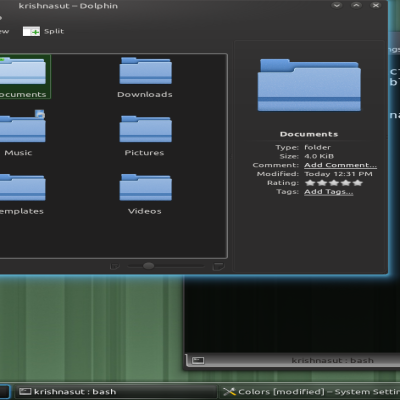
Task: Click the black Konsole terminal area
Action: [x=292, y=315]
